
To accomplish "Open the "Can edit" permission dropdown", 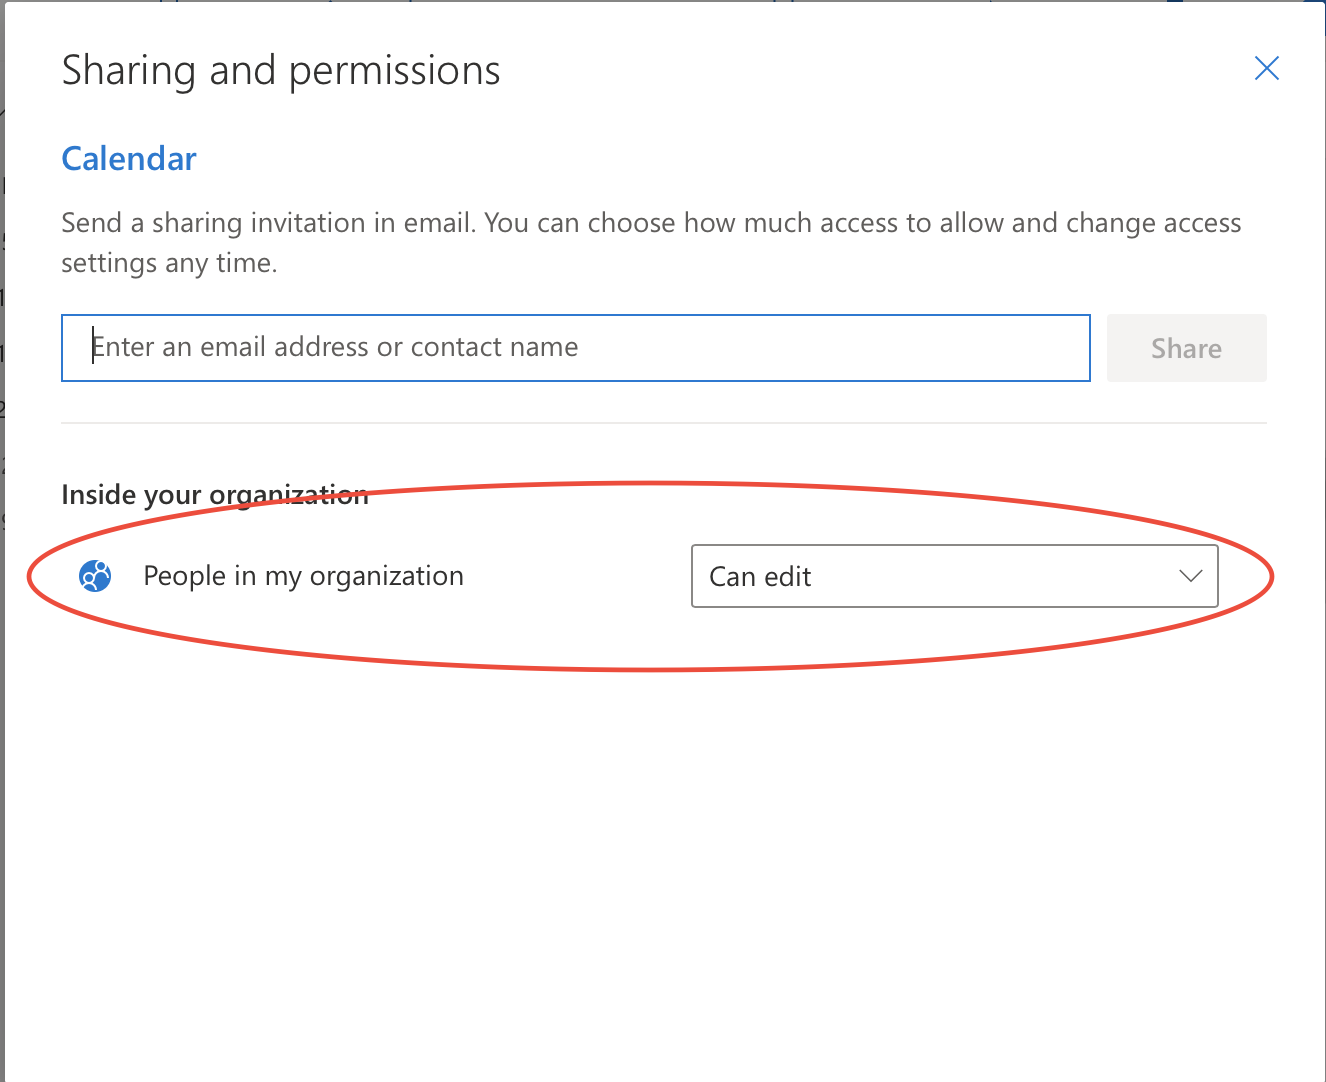I will [x=953, y=576].
